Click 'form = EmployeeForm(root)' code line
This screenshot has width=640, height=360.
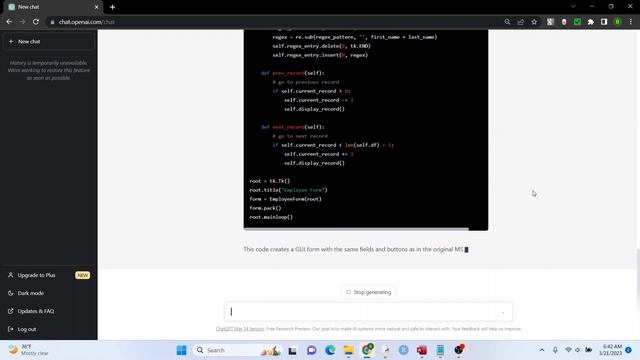pos(285,199)
